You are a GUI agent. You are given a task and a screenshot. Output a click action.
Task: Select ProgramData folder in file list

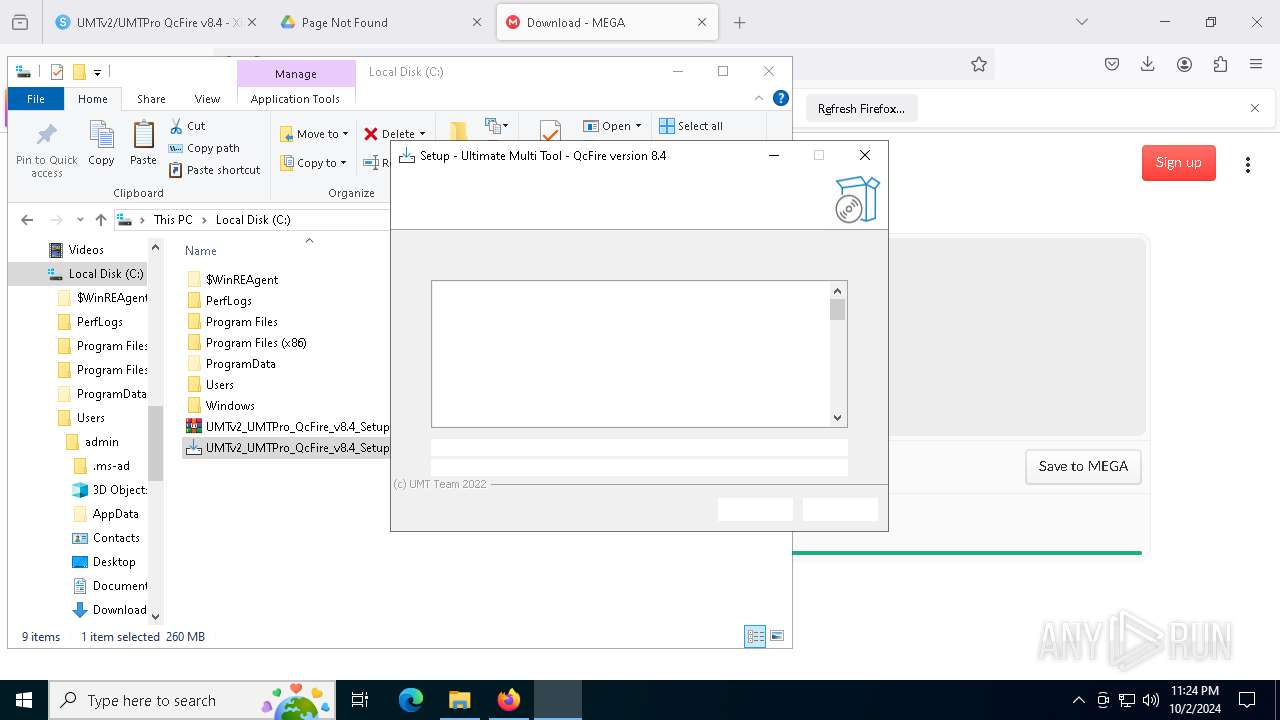pyautogui.click(x=241, y=364)
